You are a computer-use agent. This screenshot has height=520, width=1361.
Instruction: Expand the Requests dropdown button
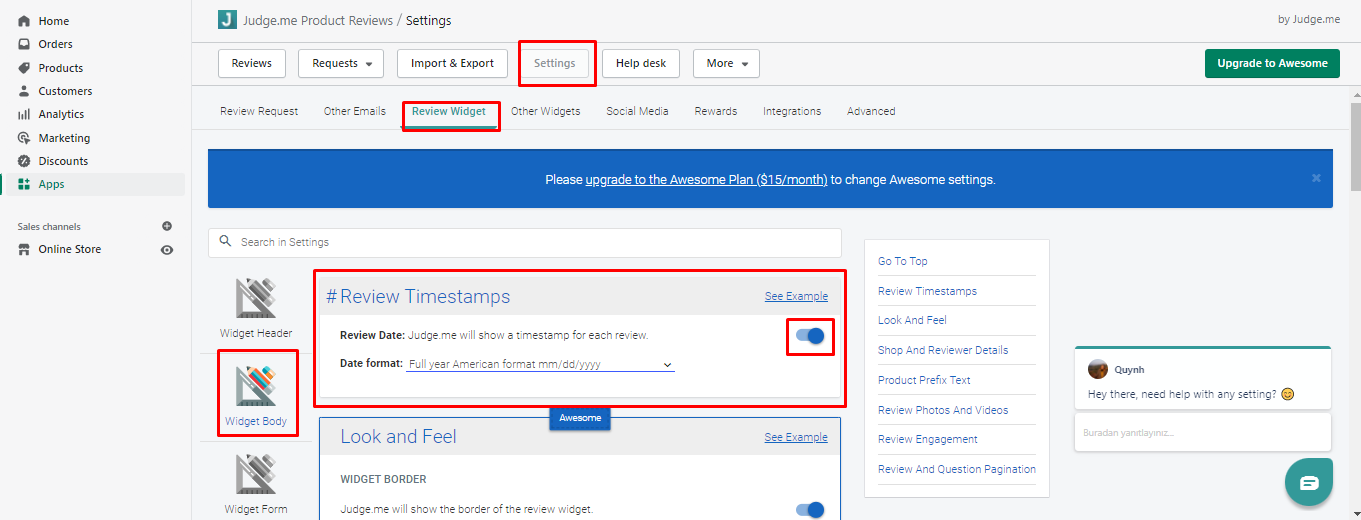[x=341, y=63]
